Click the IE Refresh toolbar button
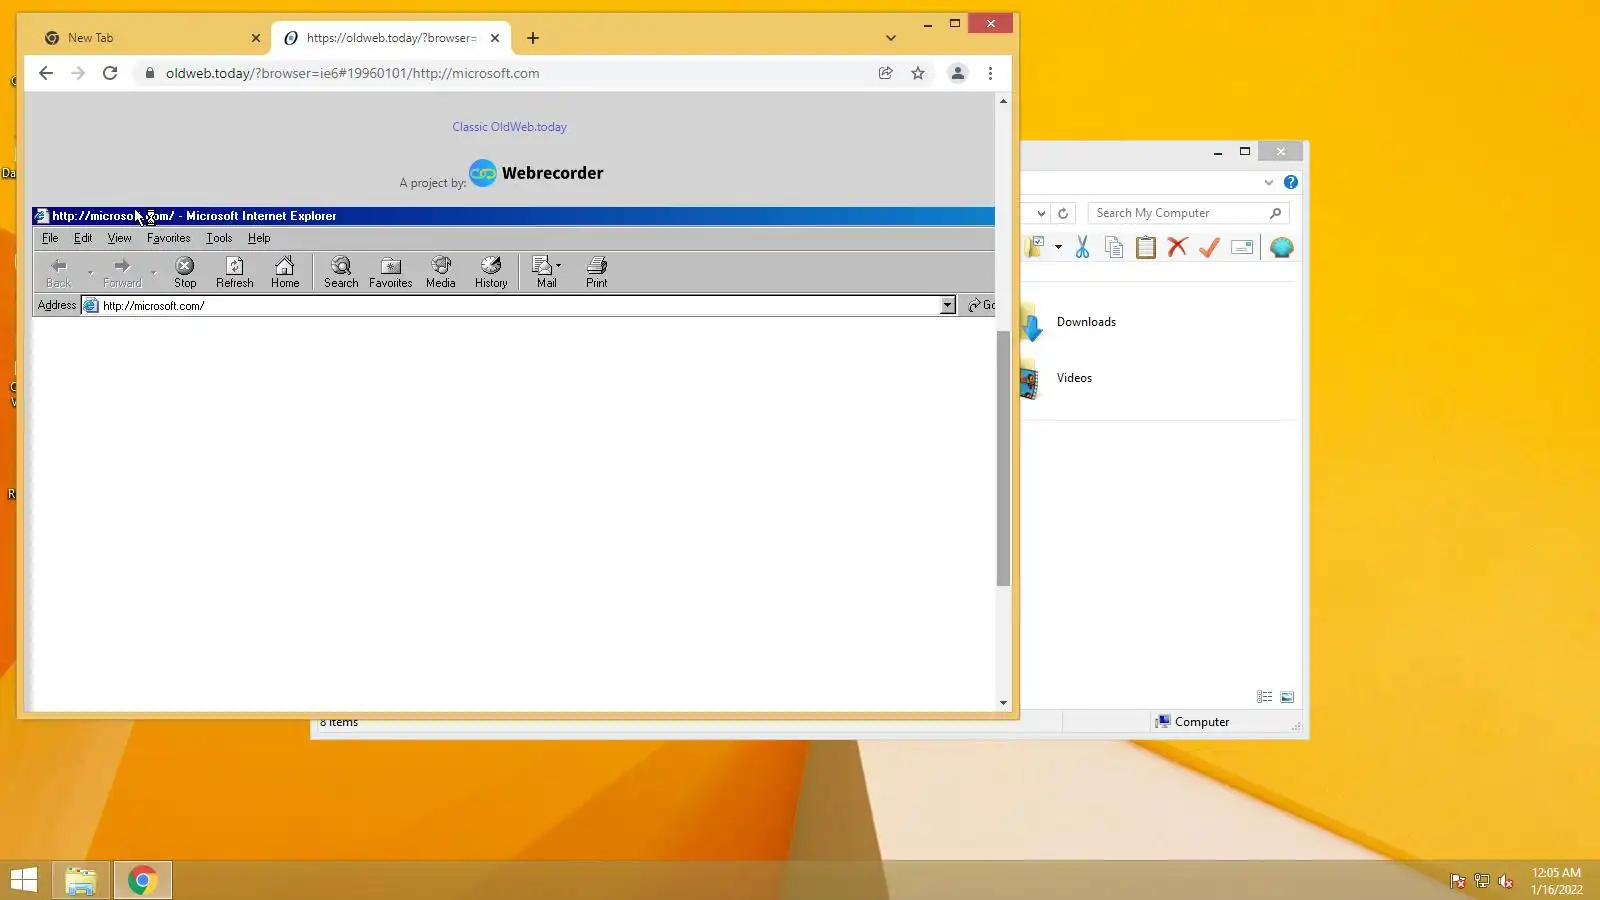 coord(235,272)
